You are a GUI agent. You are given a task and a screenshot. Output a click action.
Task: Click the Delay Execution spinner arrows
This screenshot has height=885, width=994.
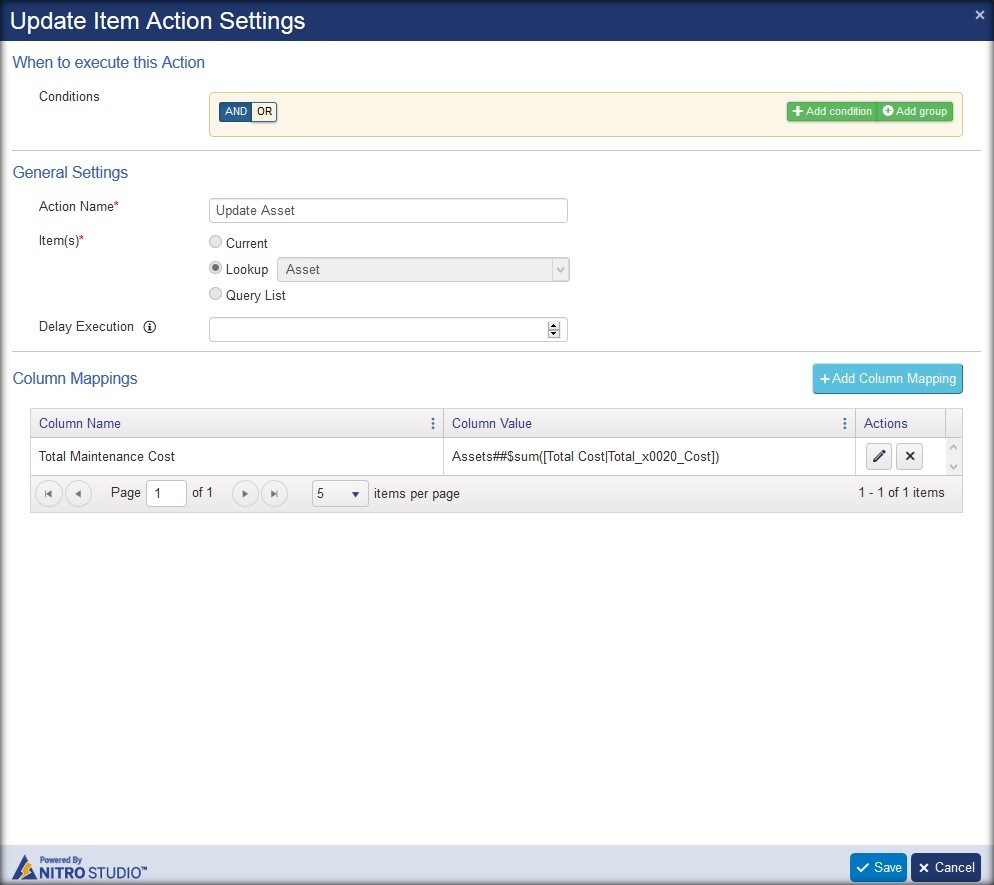pos(553,330)
